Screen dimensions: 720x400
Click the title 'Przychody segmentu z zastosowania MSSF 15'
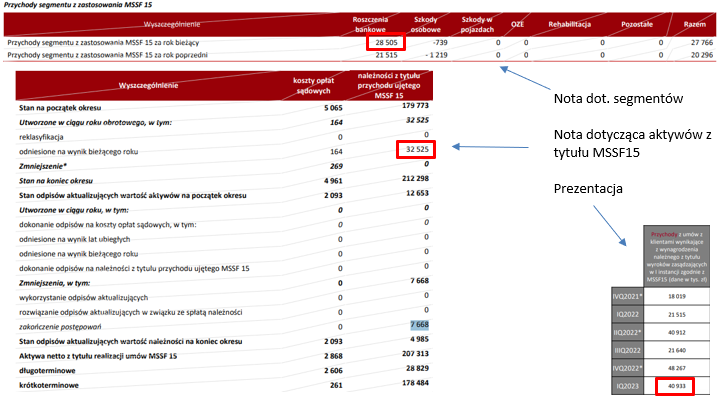[x=78, y=5]
